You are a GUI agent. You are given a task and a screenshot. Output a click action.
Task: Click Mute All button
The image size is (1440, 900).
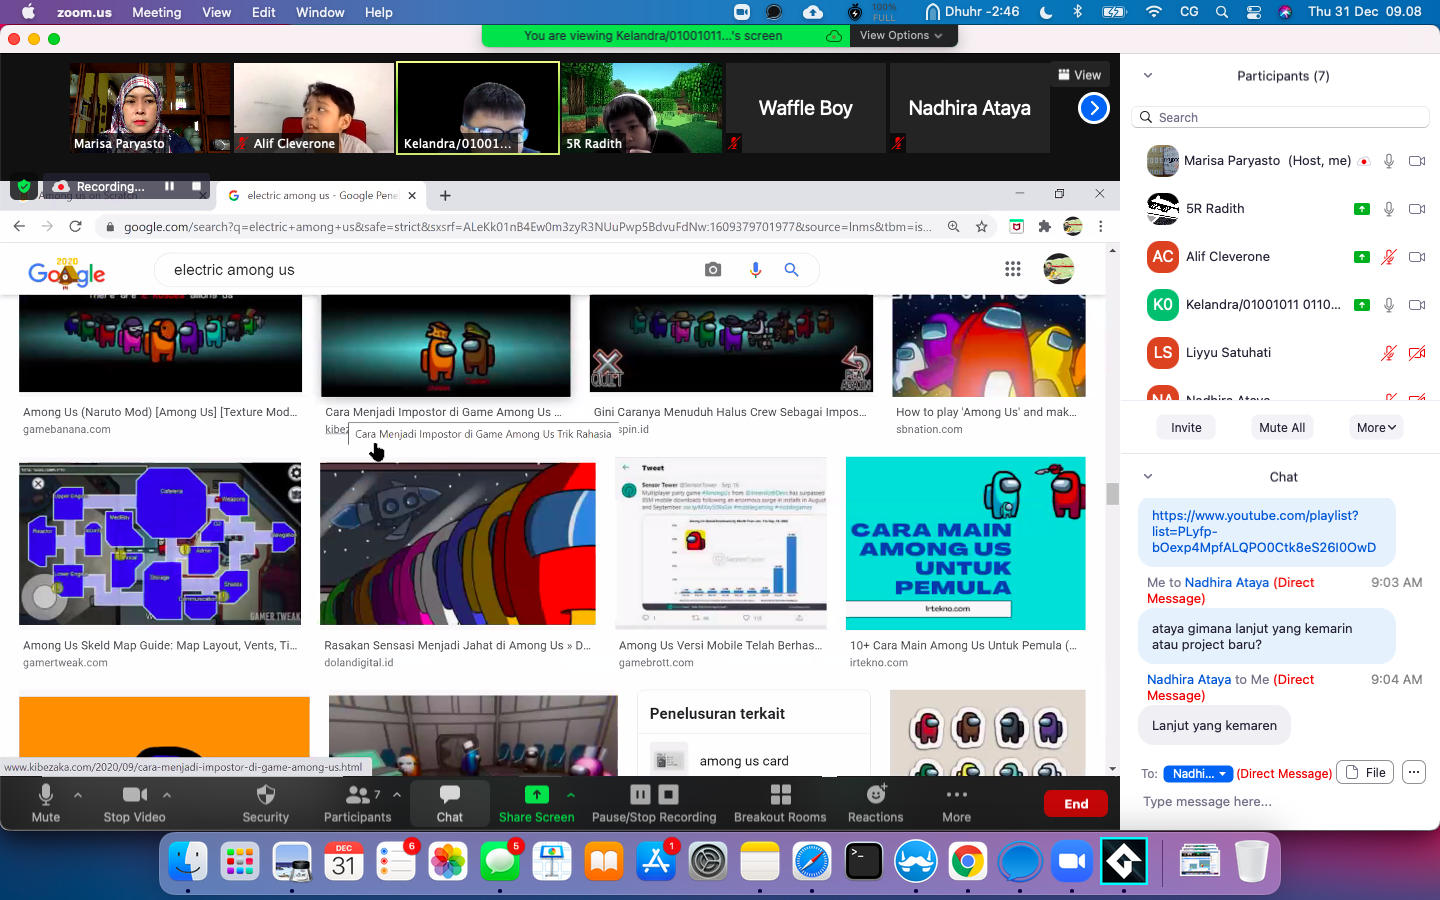click(x=1282, y=427)
